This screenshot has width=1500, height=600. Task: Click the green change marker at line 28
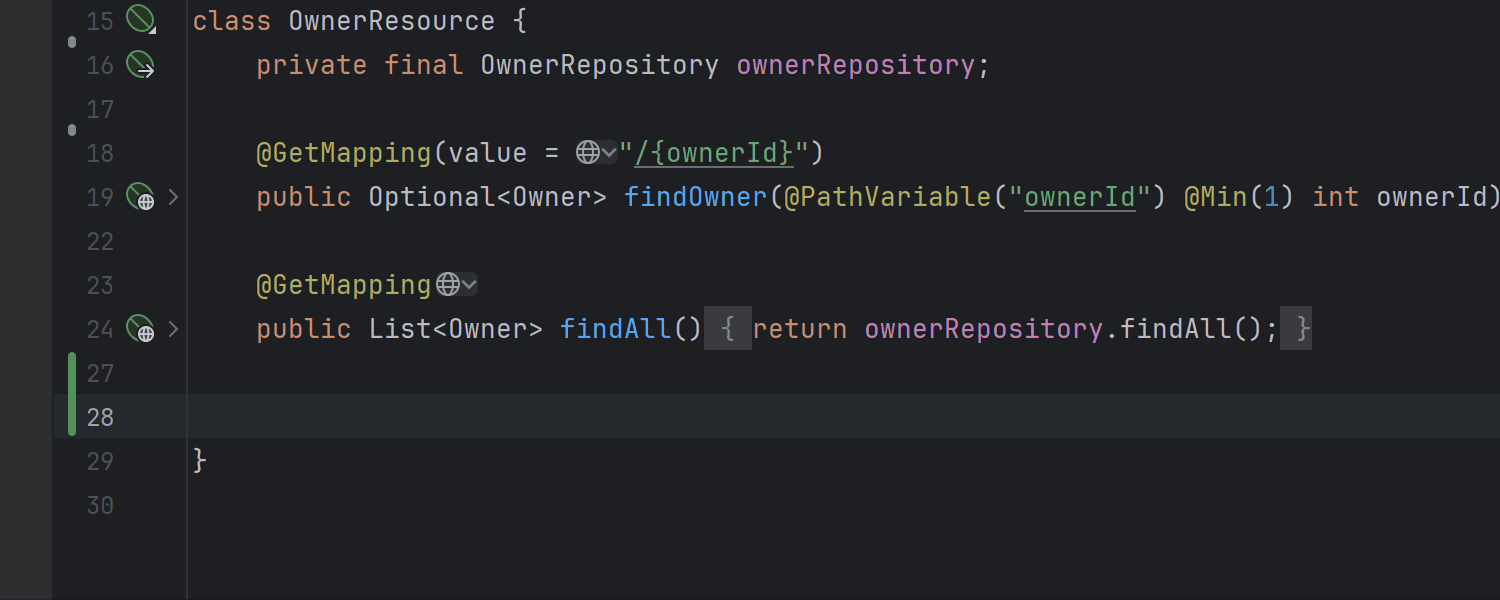pos(72,417)
